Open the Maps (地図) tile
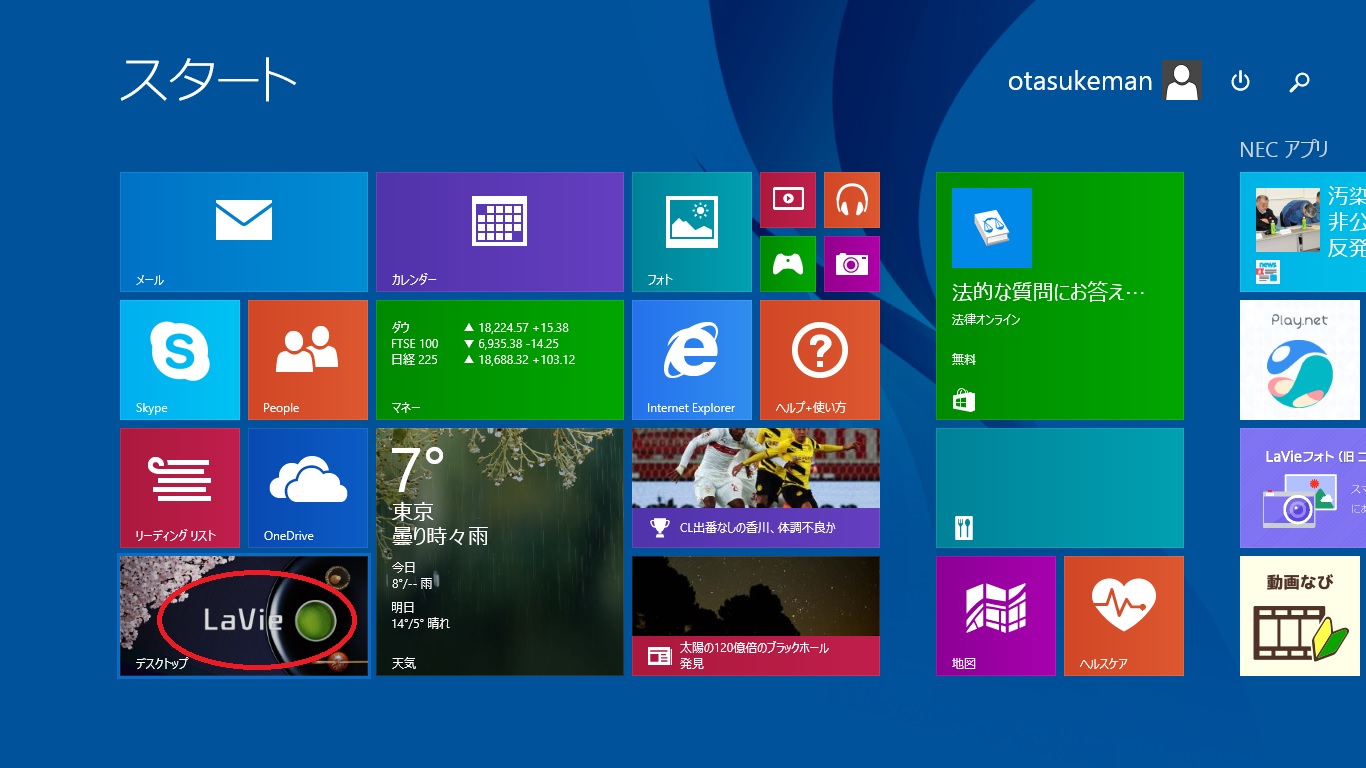This screenshot has width=1366, height=768. coord(996,616)
